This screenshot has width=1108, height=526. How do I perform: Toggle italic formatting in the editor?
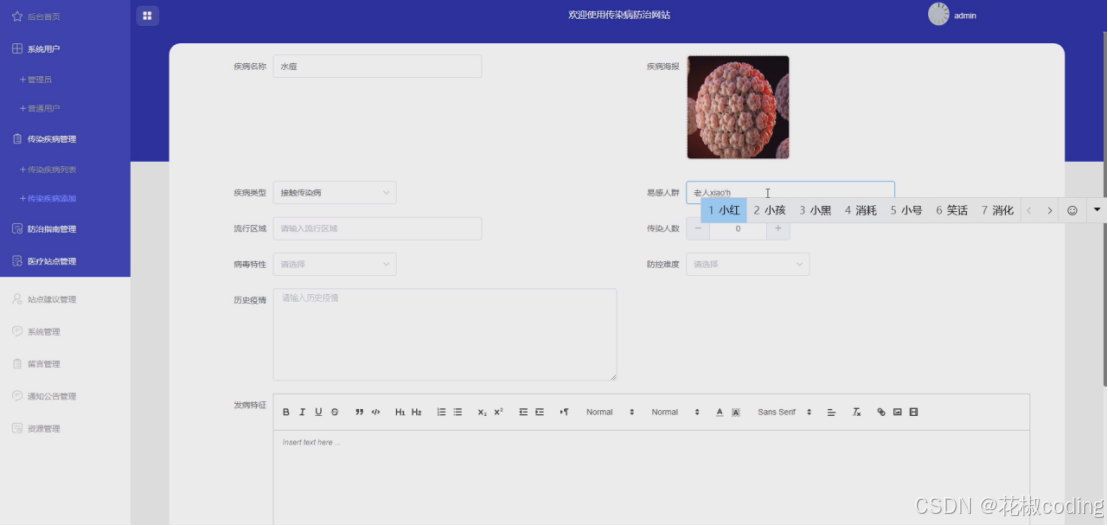click(302, 412)
